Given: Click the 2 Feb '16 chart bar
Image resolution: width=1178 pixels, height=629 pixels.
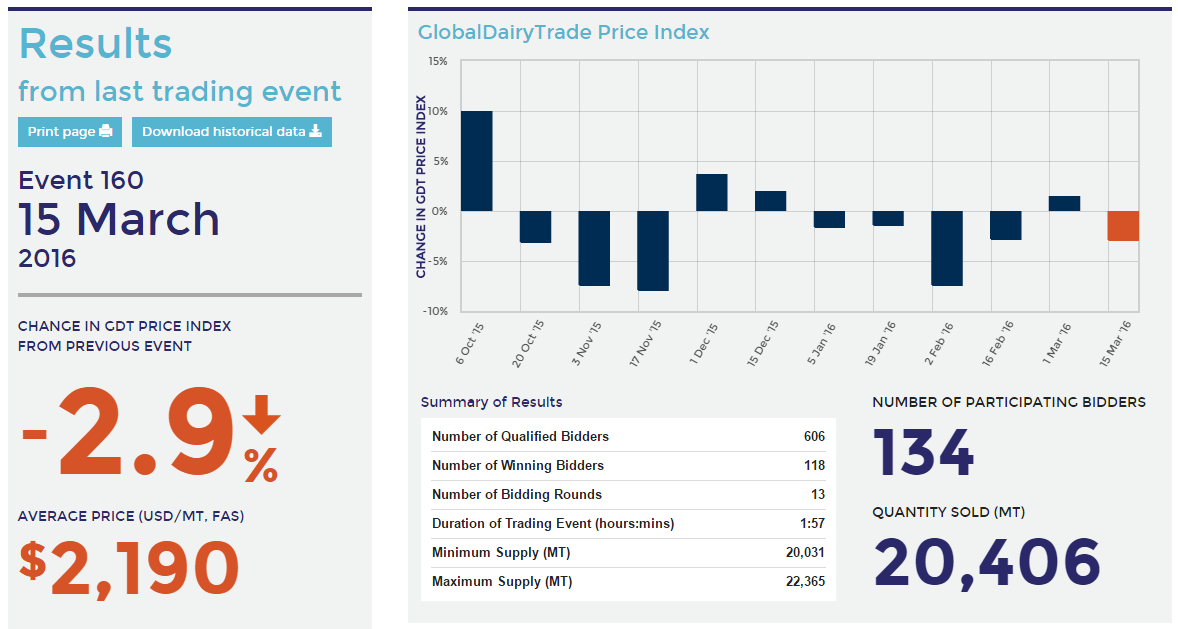Looking at the screenshot, I should coord(947,248).
